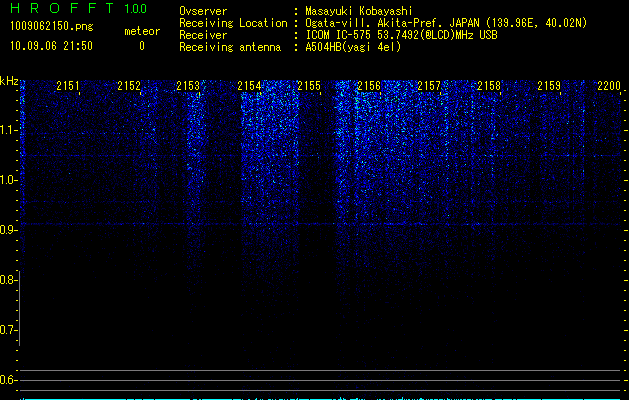Select the Ogata-vill. Akita-Pref. JAPAN location text
Screen dimensions: 629x400
point(446,23)
